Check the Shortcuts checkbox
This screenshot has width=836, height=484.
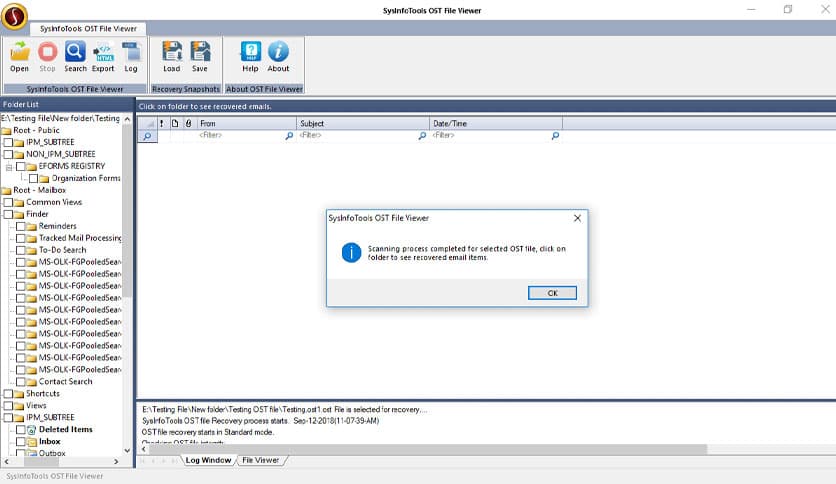pyautogui.click(x=9, y=394)
